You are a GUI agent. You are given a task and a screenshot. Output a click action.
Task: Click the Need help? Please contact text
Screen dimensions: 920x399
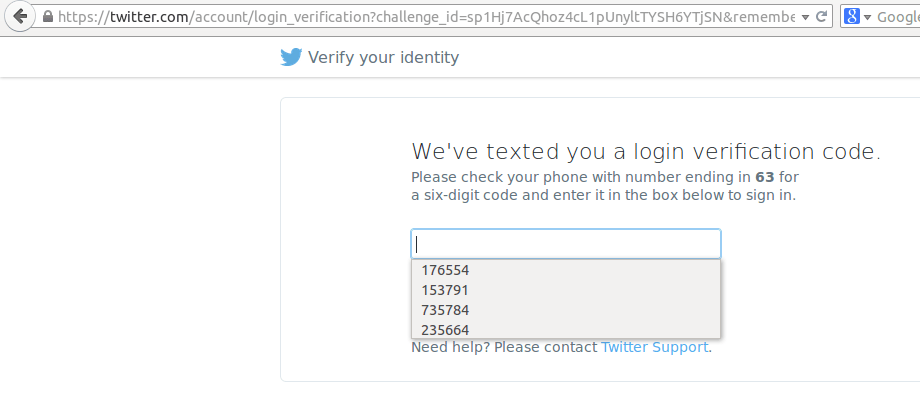(504, 347)
